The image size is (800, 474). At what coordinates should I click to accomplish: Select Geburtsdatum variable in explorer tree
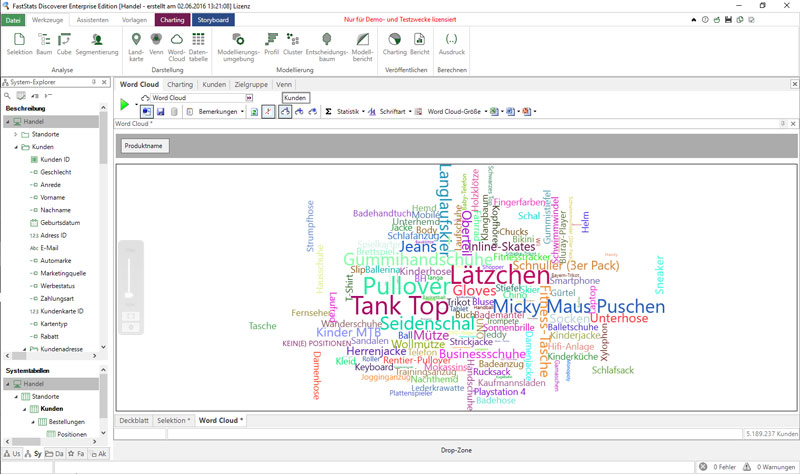click(x=59, y=222)
